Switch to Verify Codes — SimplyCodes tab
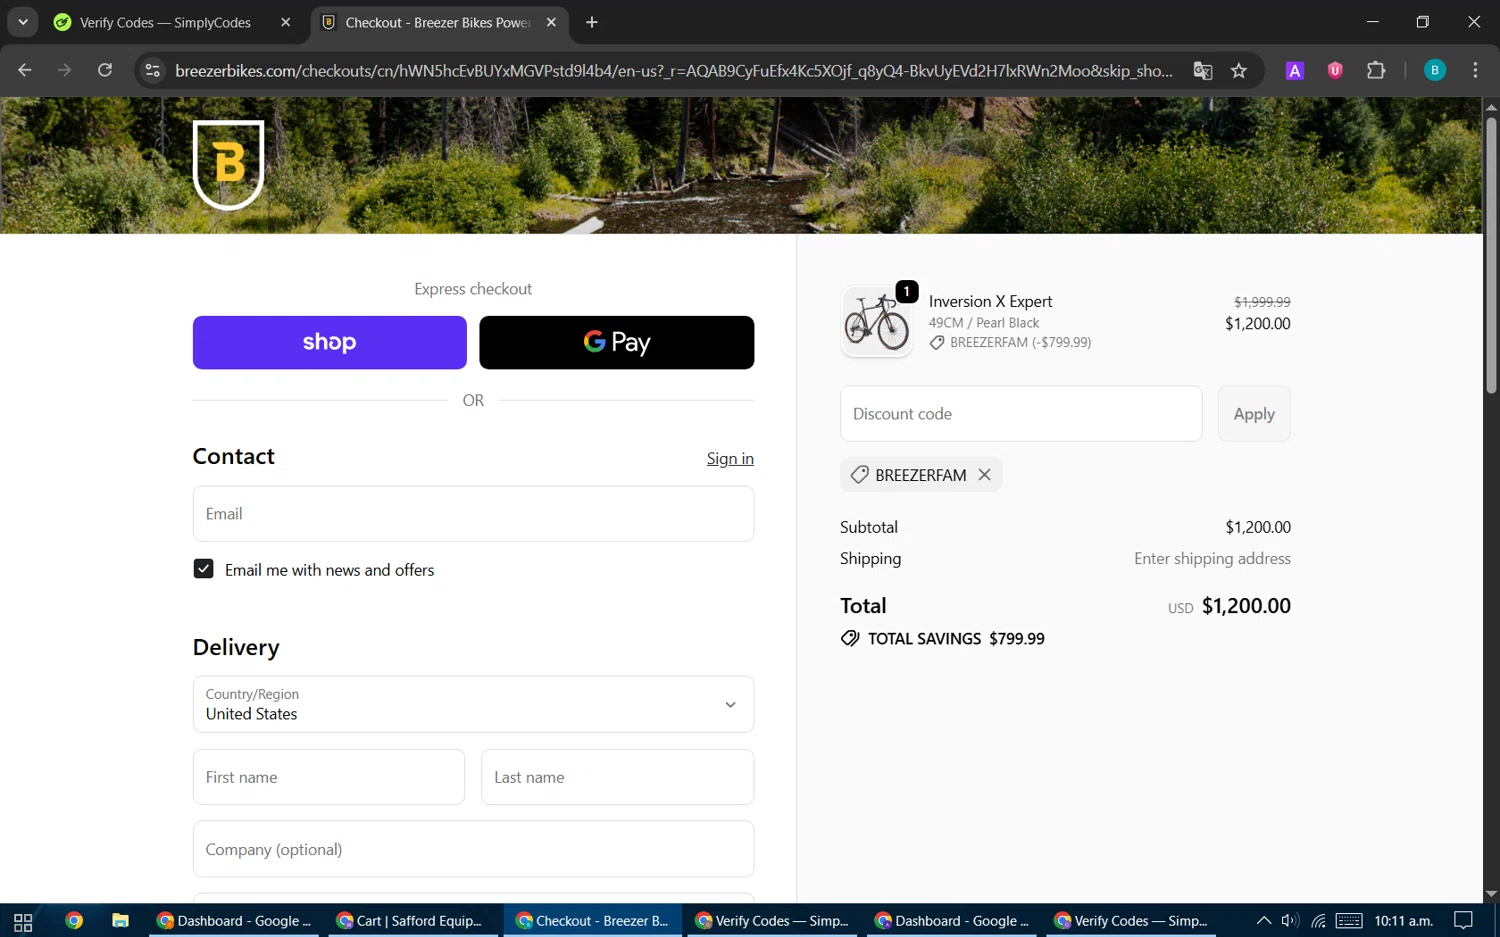This screenshot has width=1500, height=937. coord(165,22)
